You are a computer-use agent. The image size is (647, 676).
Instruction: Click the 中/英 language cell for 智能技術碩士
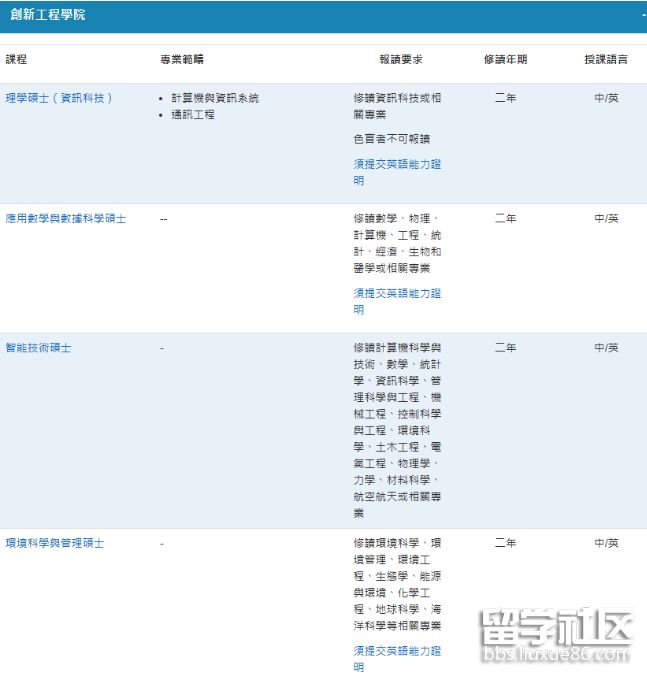coord(606,348)
